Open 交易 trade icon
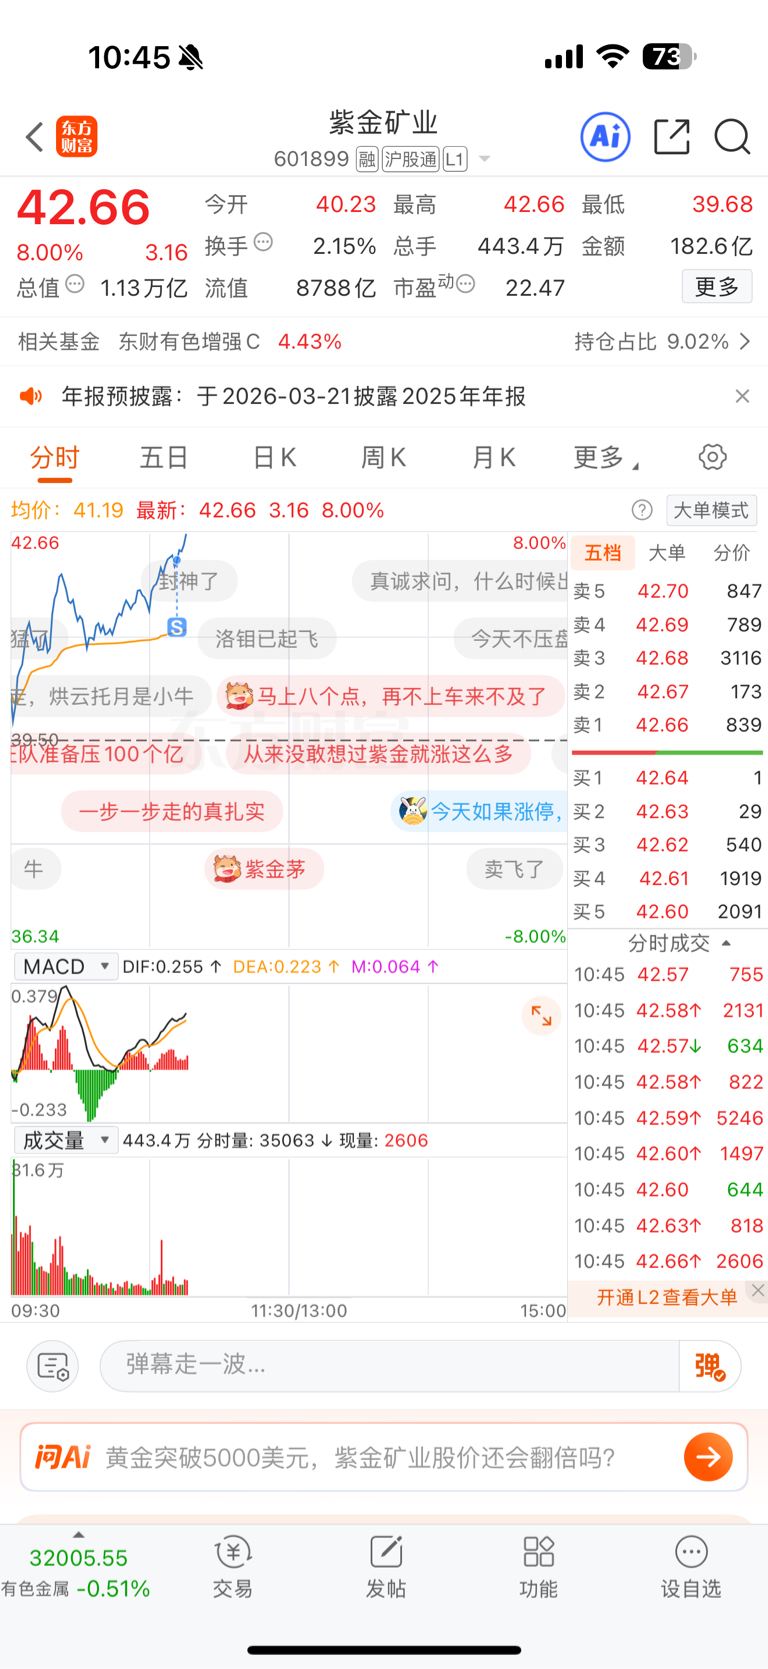The image size is (768, 1669). [x=233, y=1567]
